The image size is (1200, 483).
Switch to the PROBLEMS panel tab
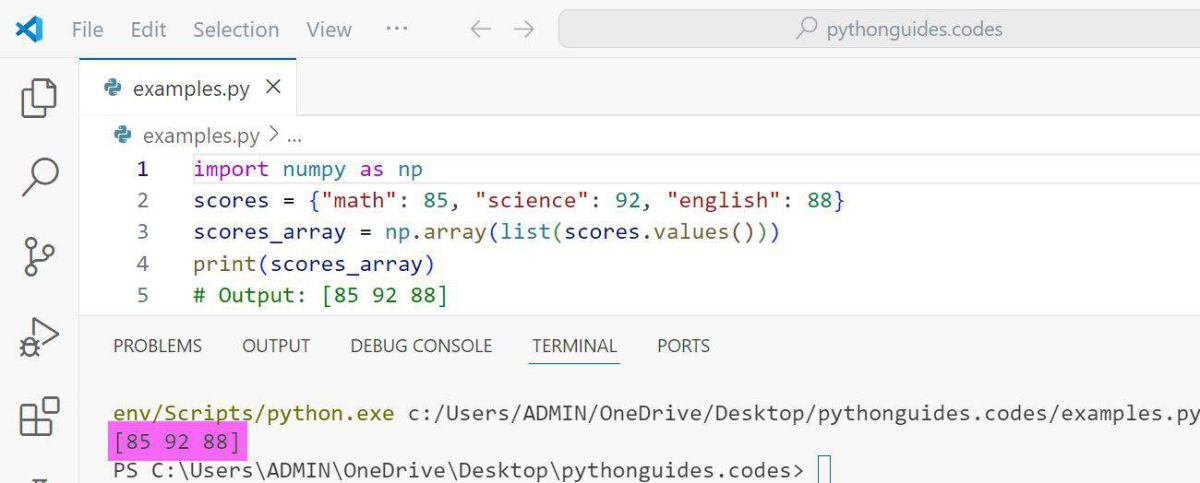157,346
